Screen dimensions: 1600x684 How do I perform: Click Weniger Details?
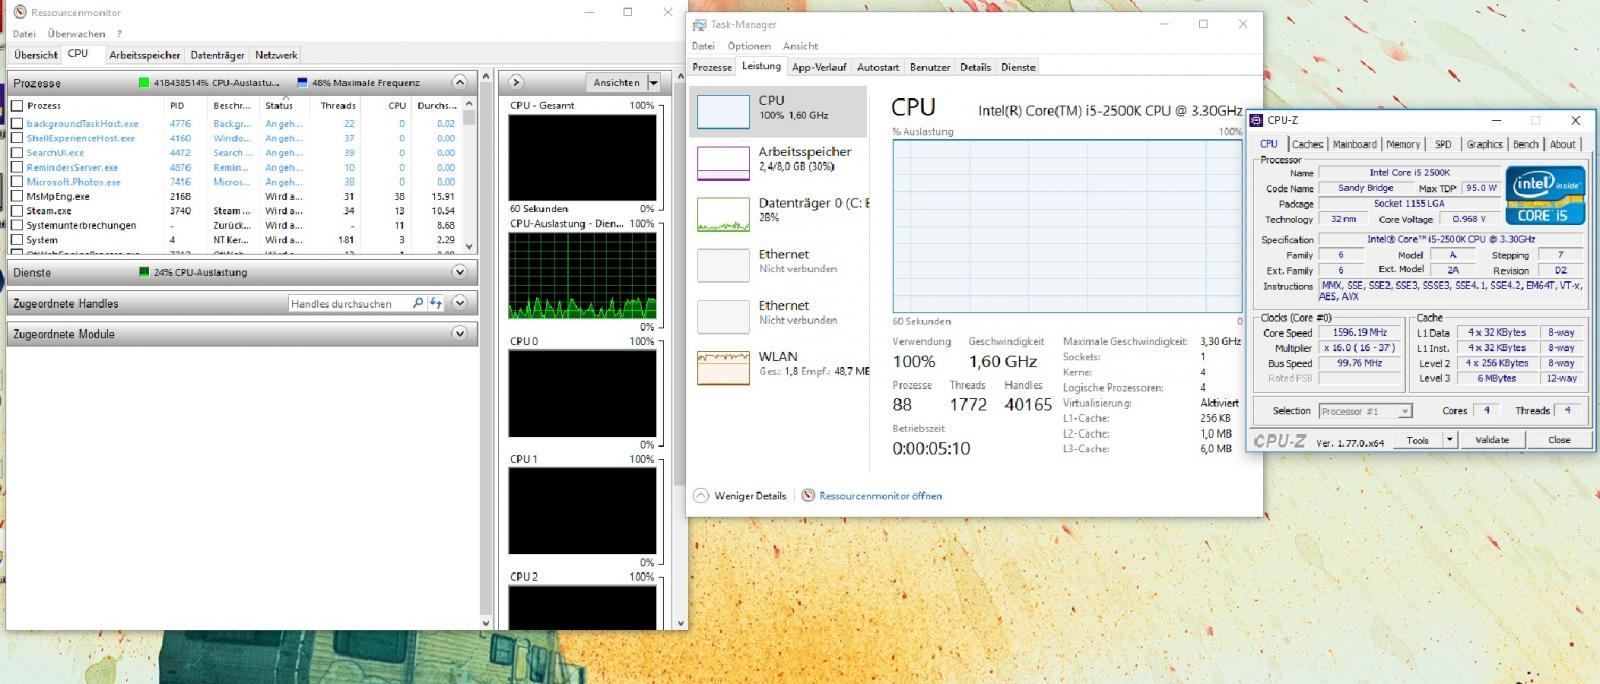[750, 495]
